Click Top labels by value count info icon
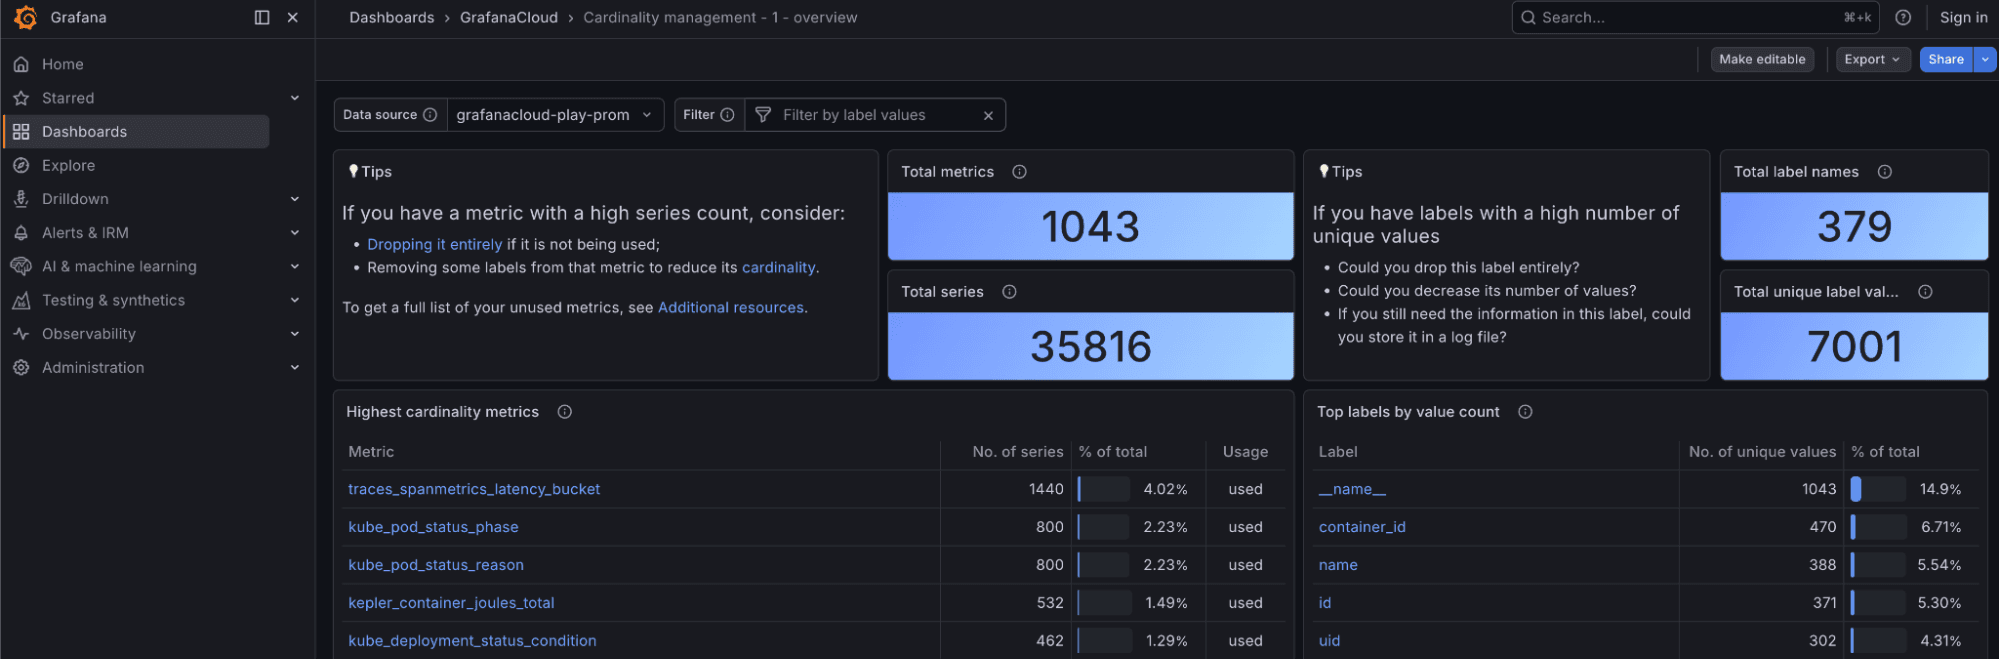The image size is (1999, 659). tap(1525, 412)
